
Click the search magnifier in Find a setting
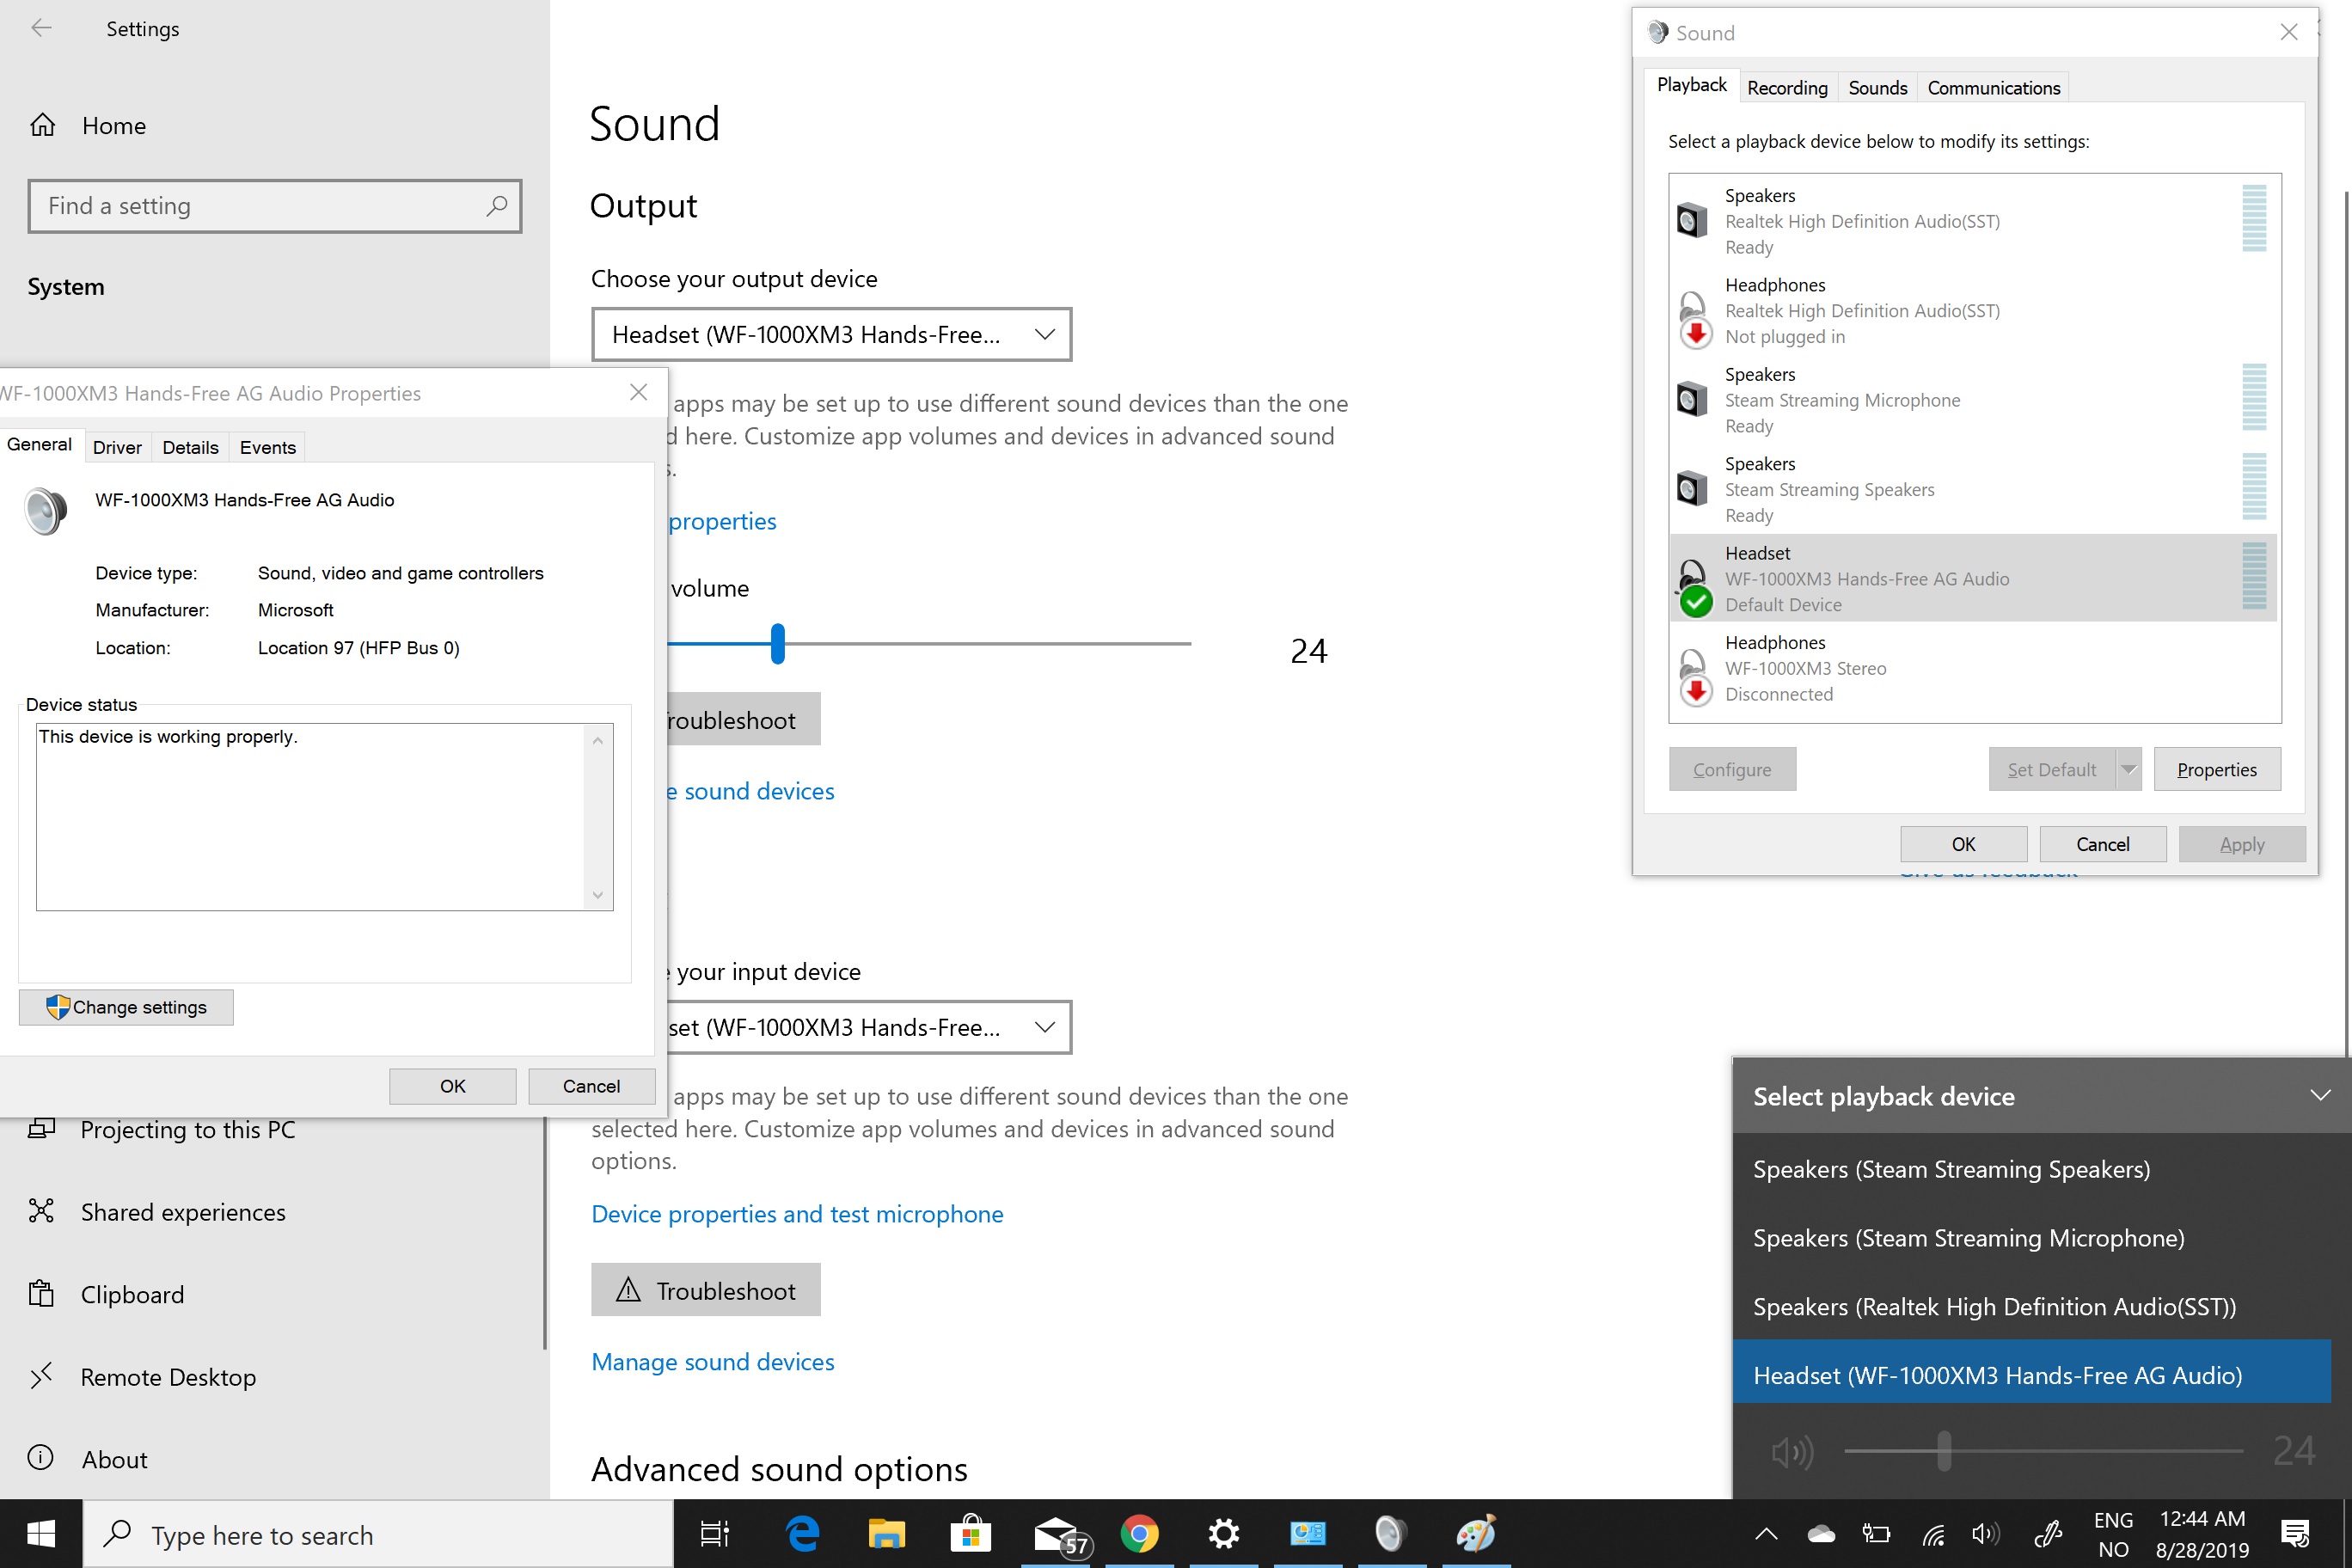pos(497,206)
